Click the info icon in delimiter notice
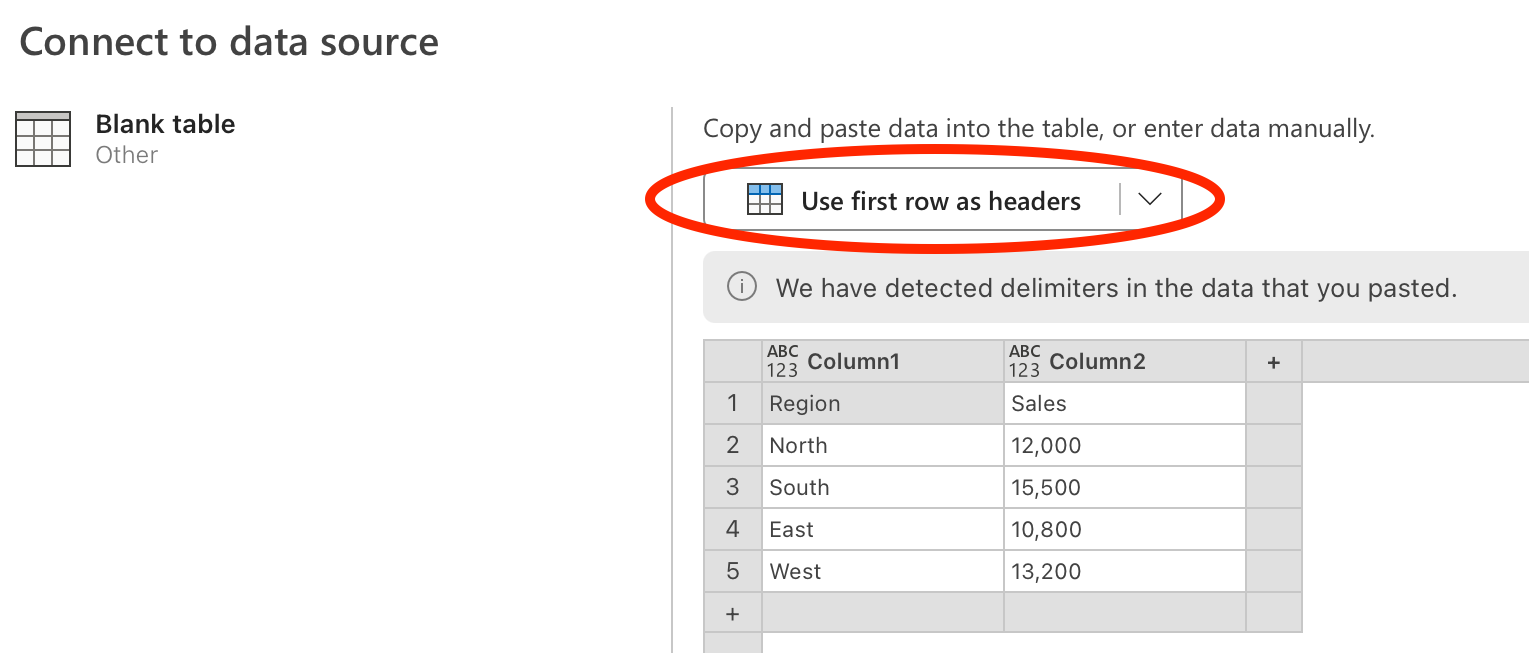 (x=741, y=288)
